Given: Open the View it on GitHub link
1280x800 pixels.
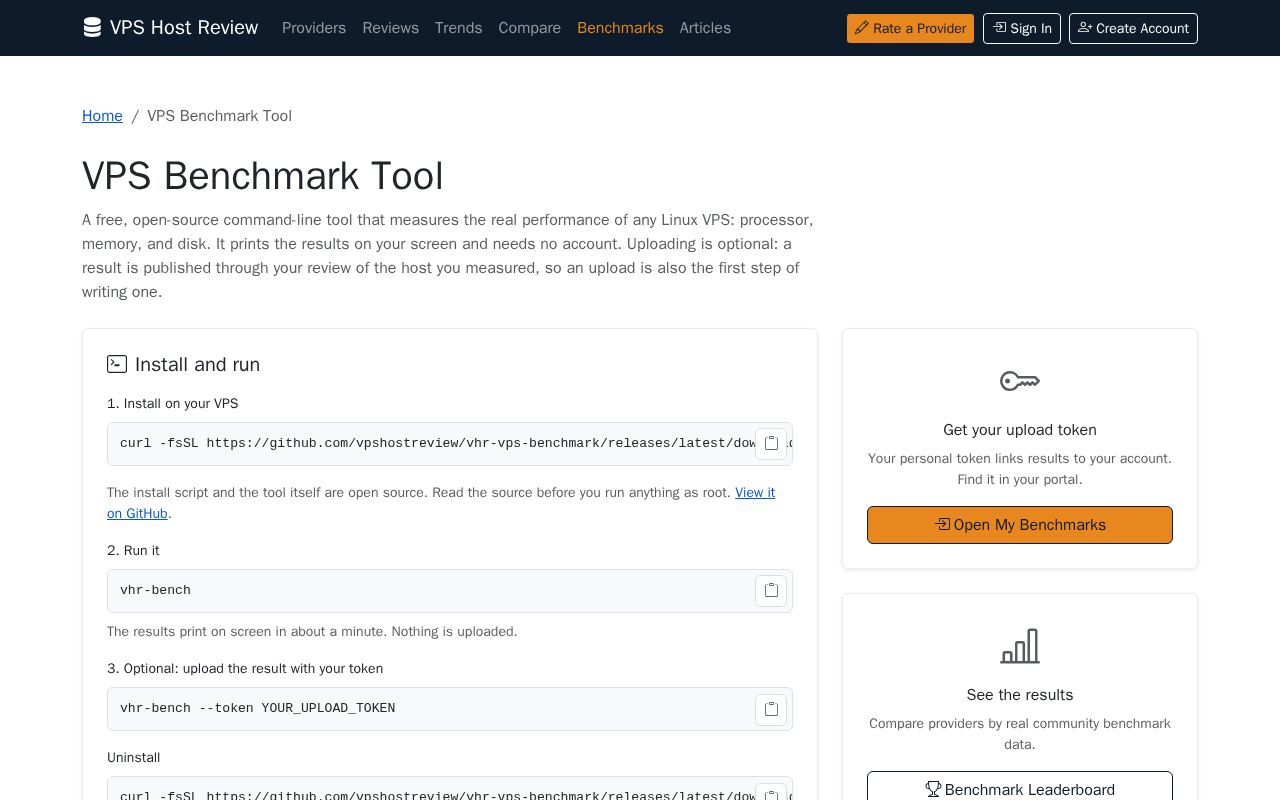Looking at the screenshot, I should pyautogui.click(x=755, y=492).
